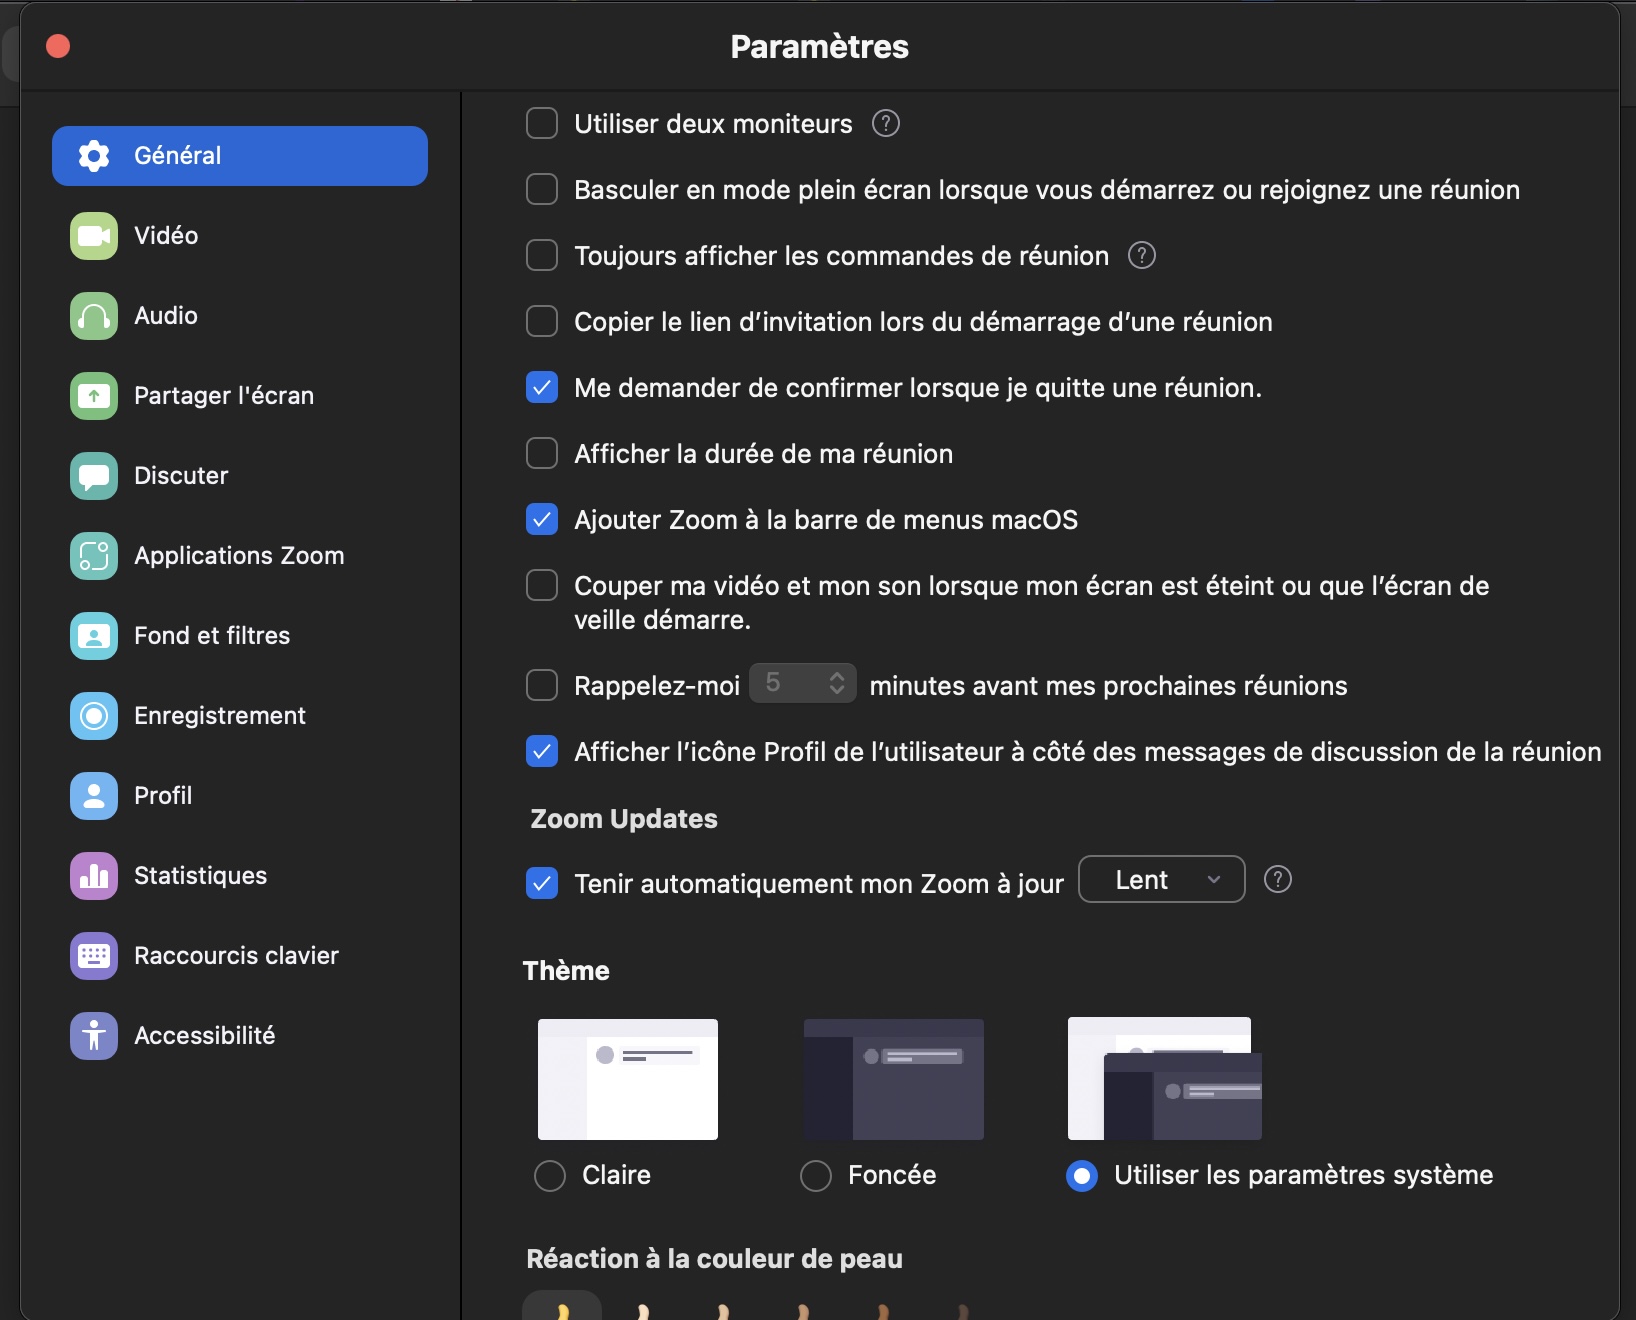Enable Utiliser deux moniteurs checkbox
This screenshot has width=1636, height=1320.
tap(542, 123)
